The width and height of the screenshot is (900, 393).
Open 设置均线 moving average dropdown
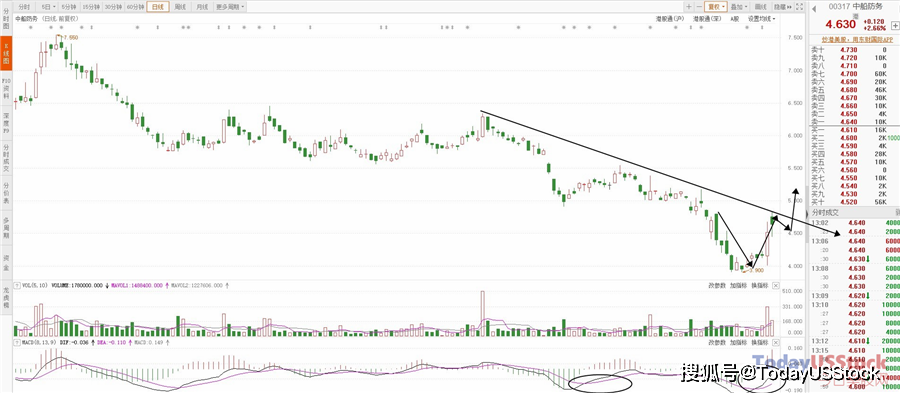click(761, 18)
